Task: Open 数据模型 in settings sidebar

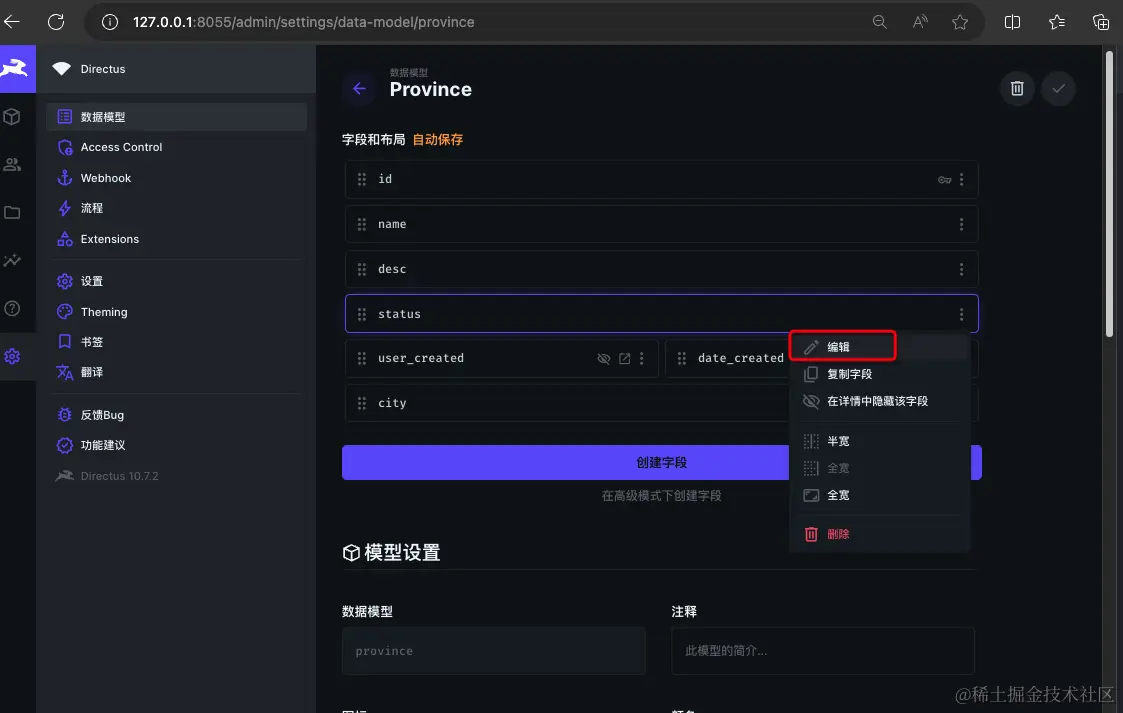Action: [177, 117]
